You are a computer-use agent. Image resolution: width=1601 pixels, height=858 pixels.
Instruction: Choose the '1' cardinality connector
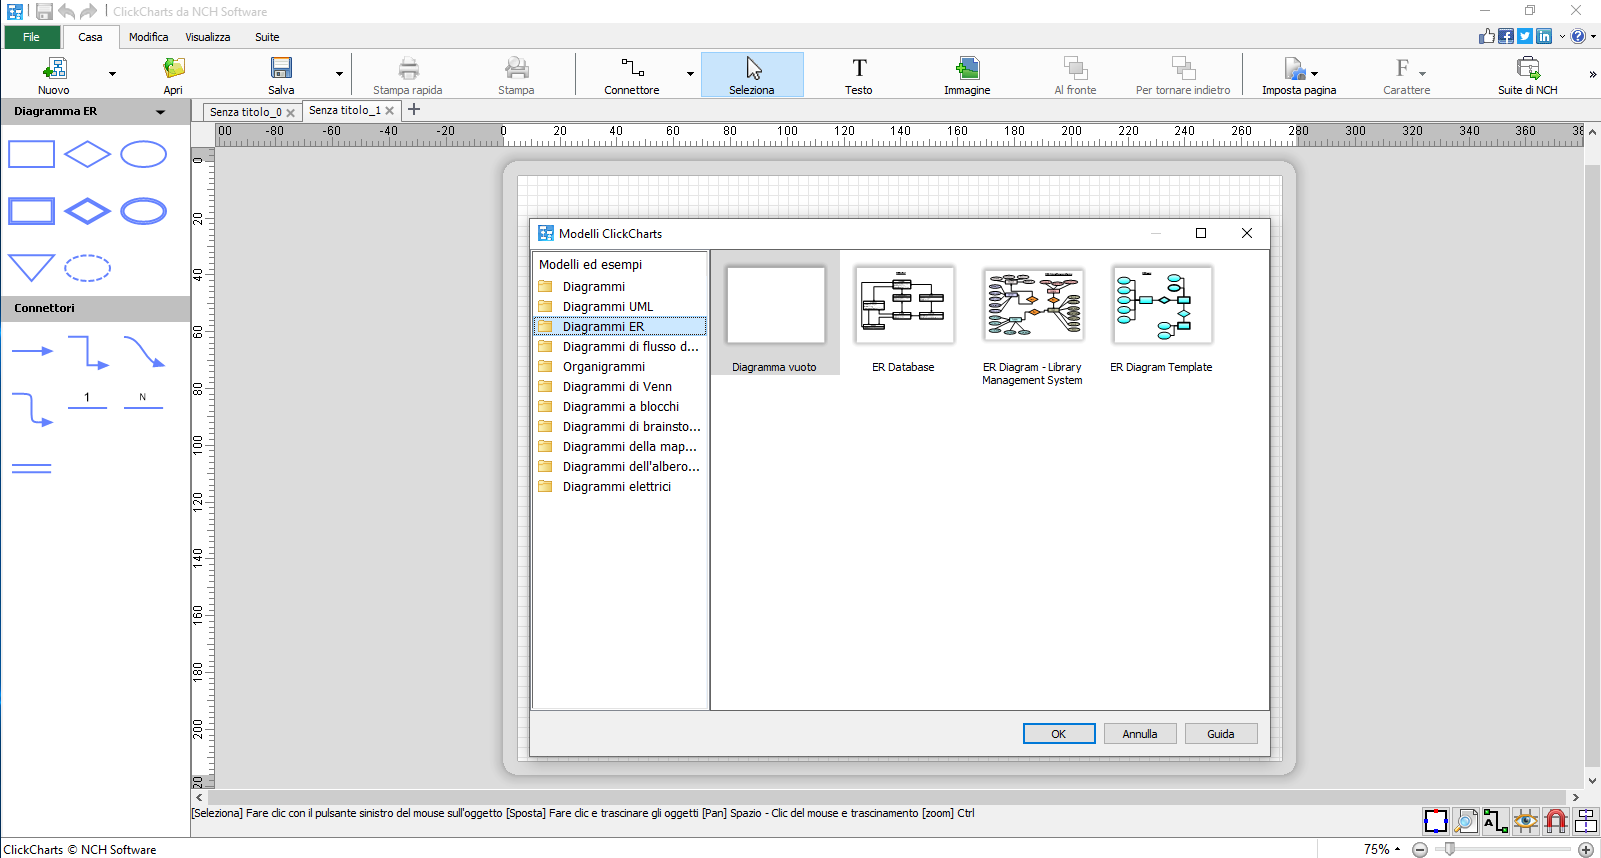coord(88,400)
